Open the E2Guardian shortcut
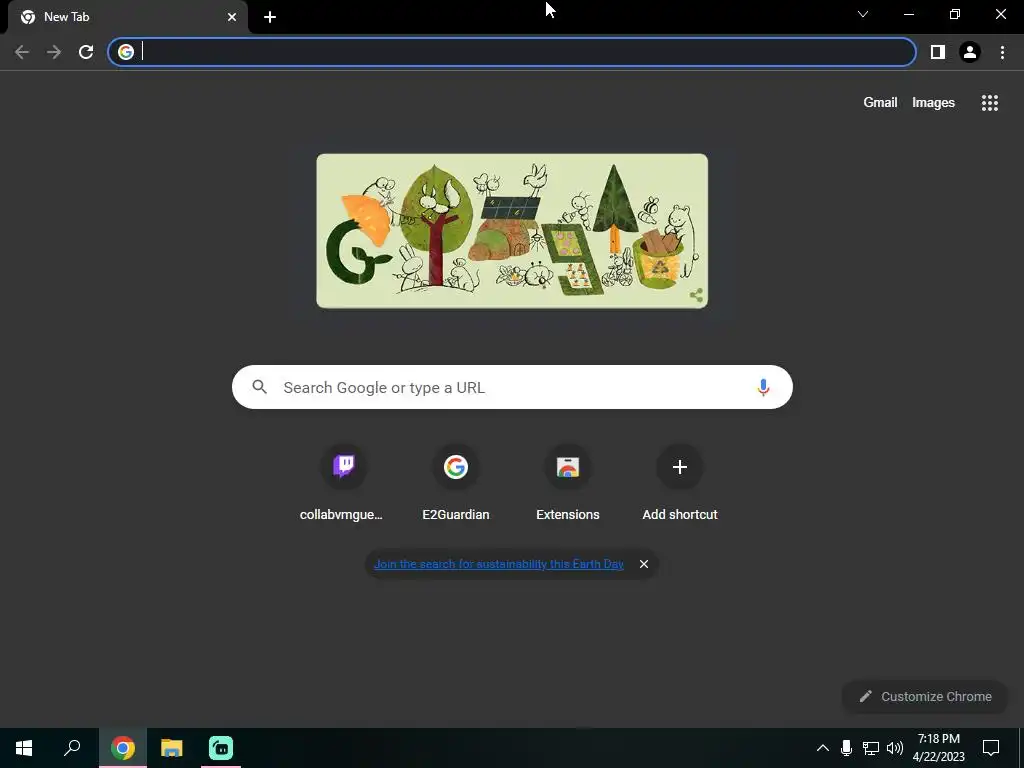This screenshot has width=1024, height=768. point(455,483)
